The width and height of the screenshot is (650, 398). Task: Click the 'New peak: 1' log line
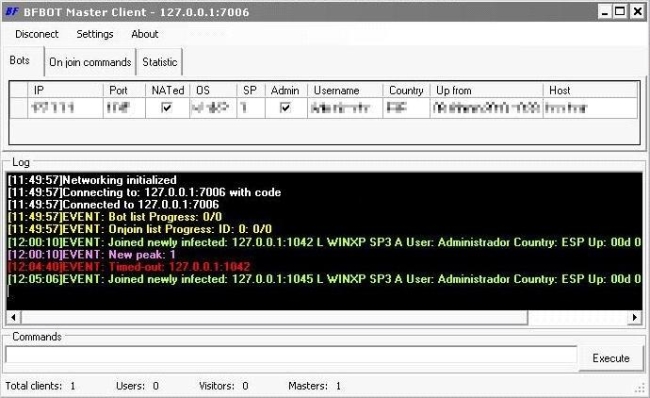pyautogui.click(x=92, y=254)
